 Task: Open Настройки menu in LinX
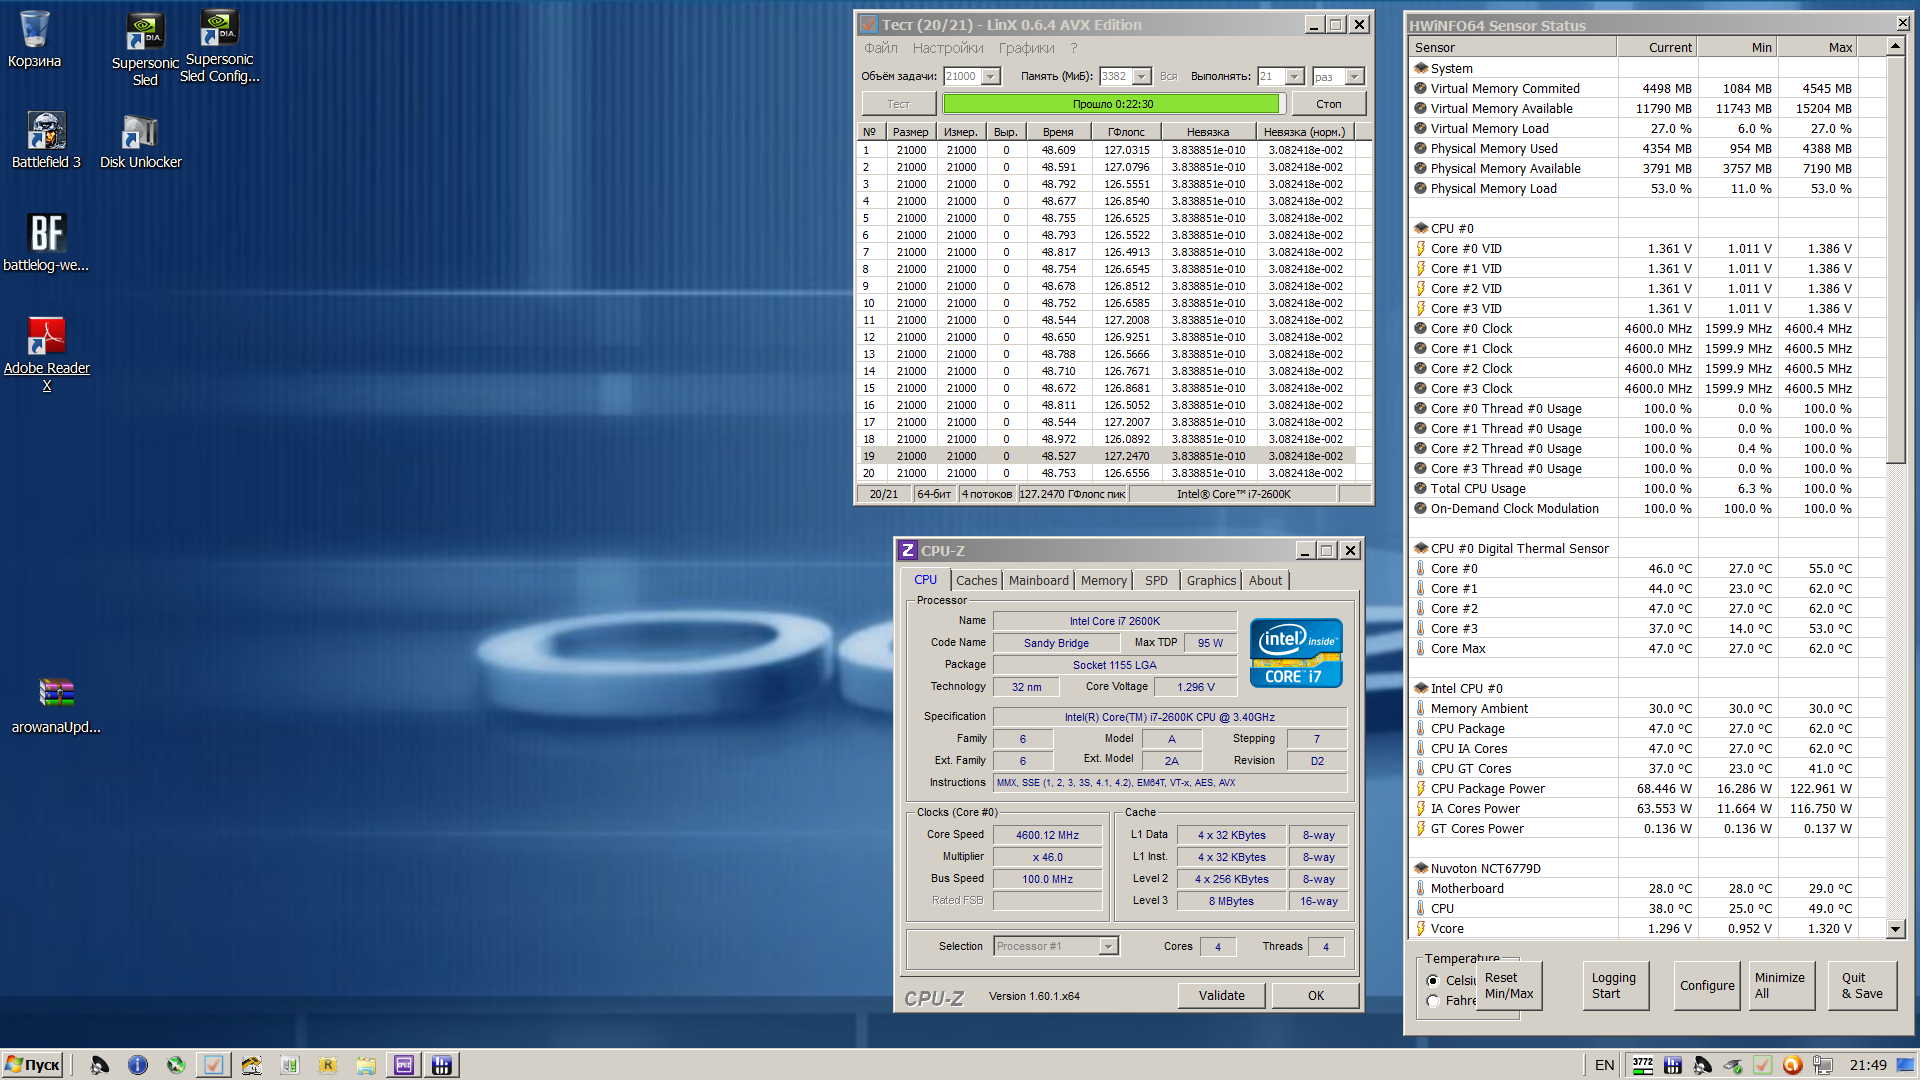coord(948,48)
